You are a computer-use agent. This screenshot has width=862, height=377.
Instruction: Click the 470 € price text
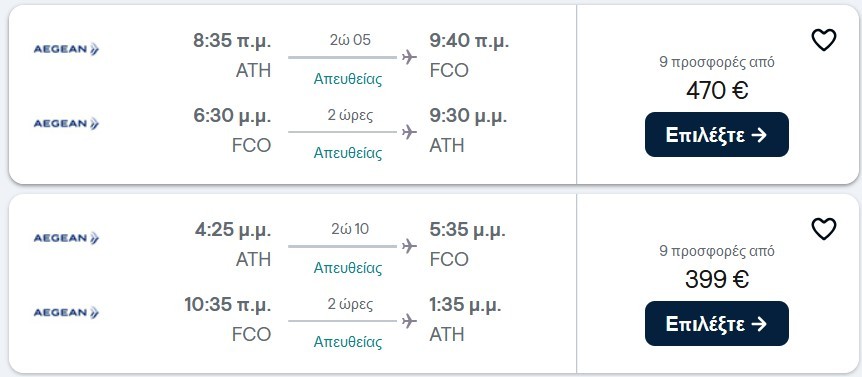pyautogui.click(x=717, y=91)
